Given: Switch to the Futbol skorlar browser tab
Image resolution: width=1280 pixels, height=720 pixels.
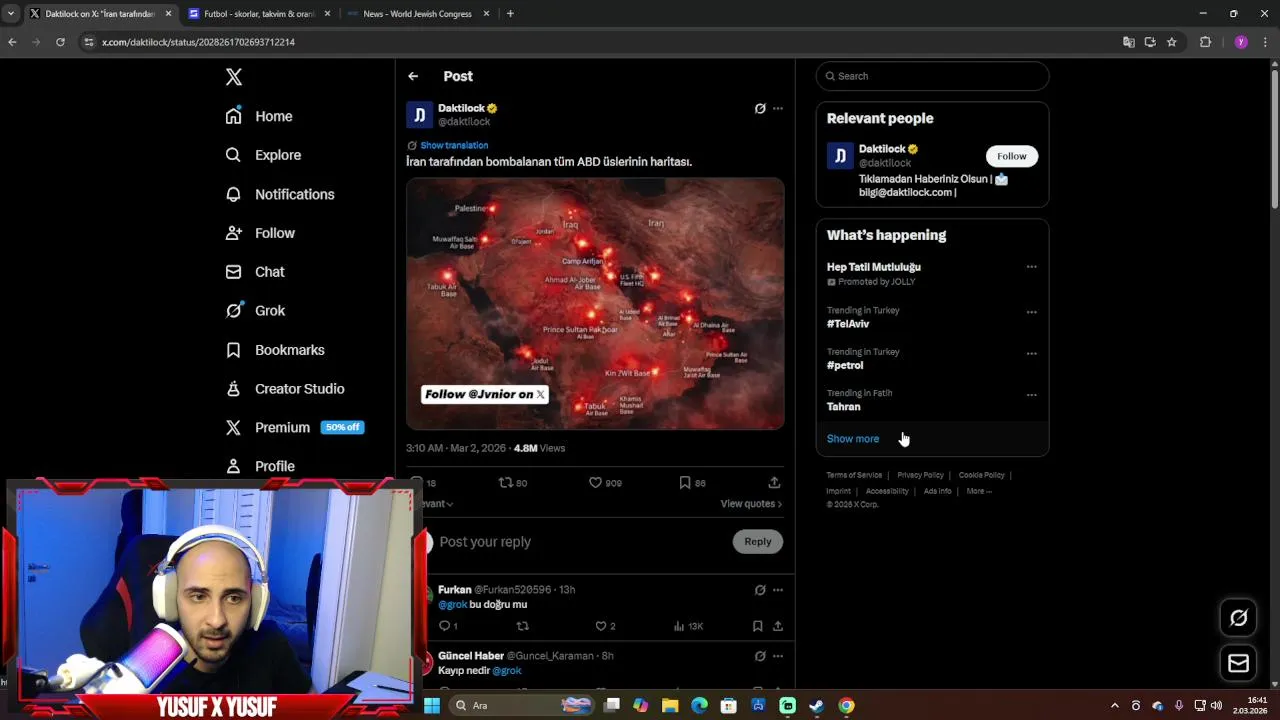Looking at the screenshot, I should [x=259, y=14].
